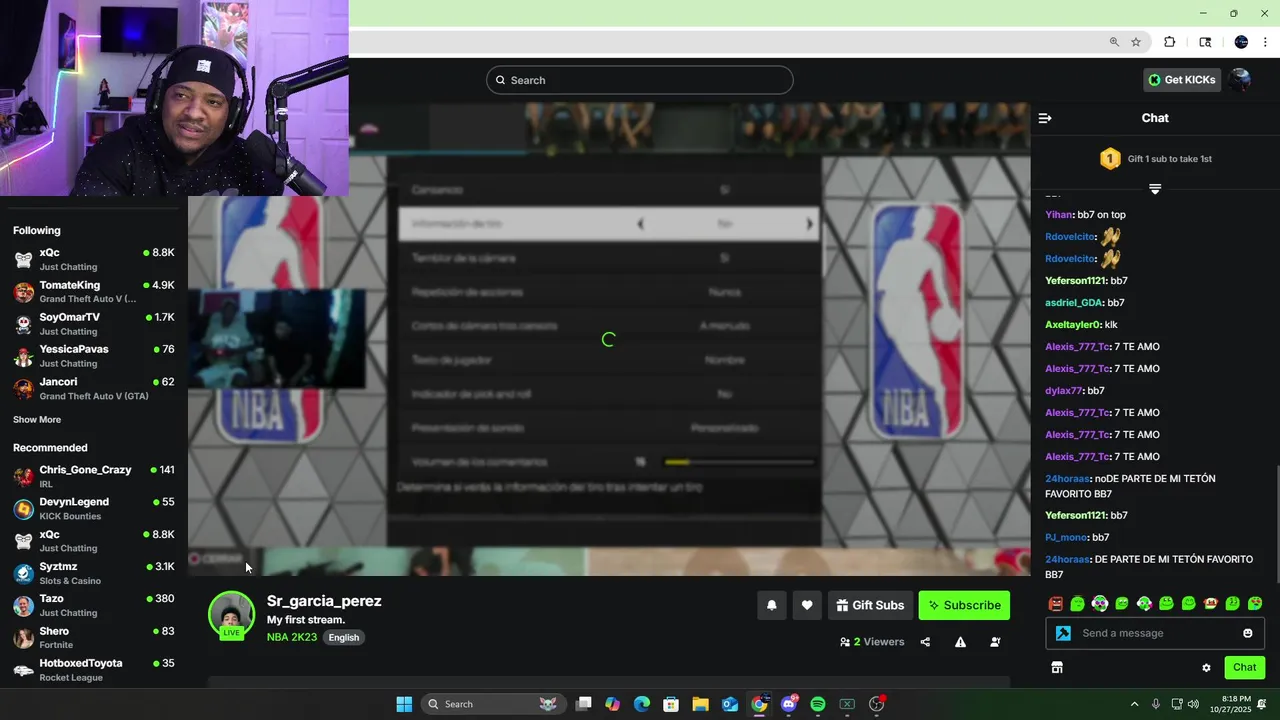
Task: Click PJ_mono username in chat
Action: pyautogui.click(x=1066, y=538)
